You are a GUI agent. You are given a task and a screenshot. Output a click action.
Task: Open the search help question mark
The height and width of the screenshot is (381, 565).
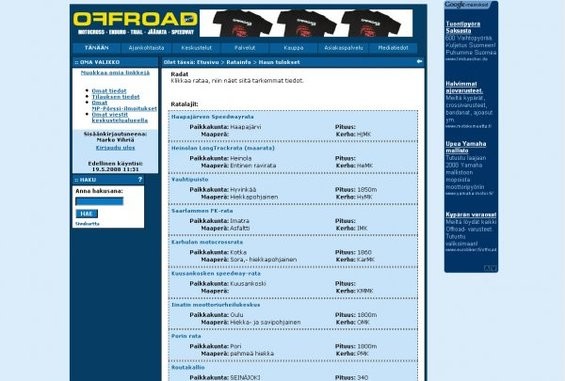(140, 180)
